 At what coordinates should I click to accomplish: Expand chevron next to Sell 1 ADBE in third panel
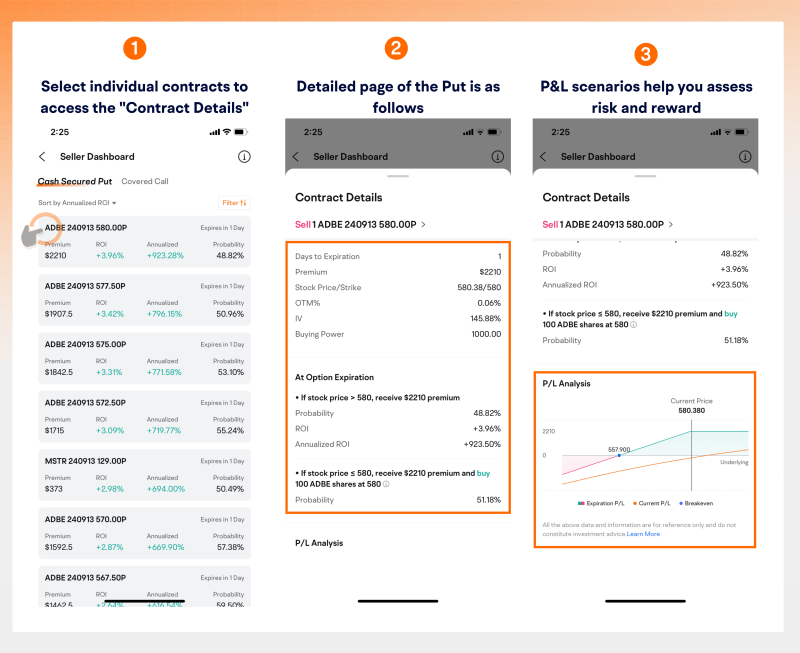pos(671,224)
